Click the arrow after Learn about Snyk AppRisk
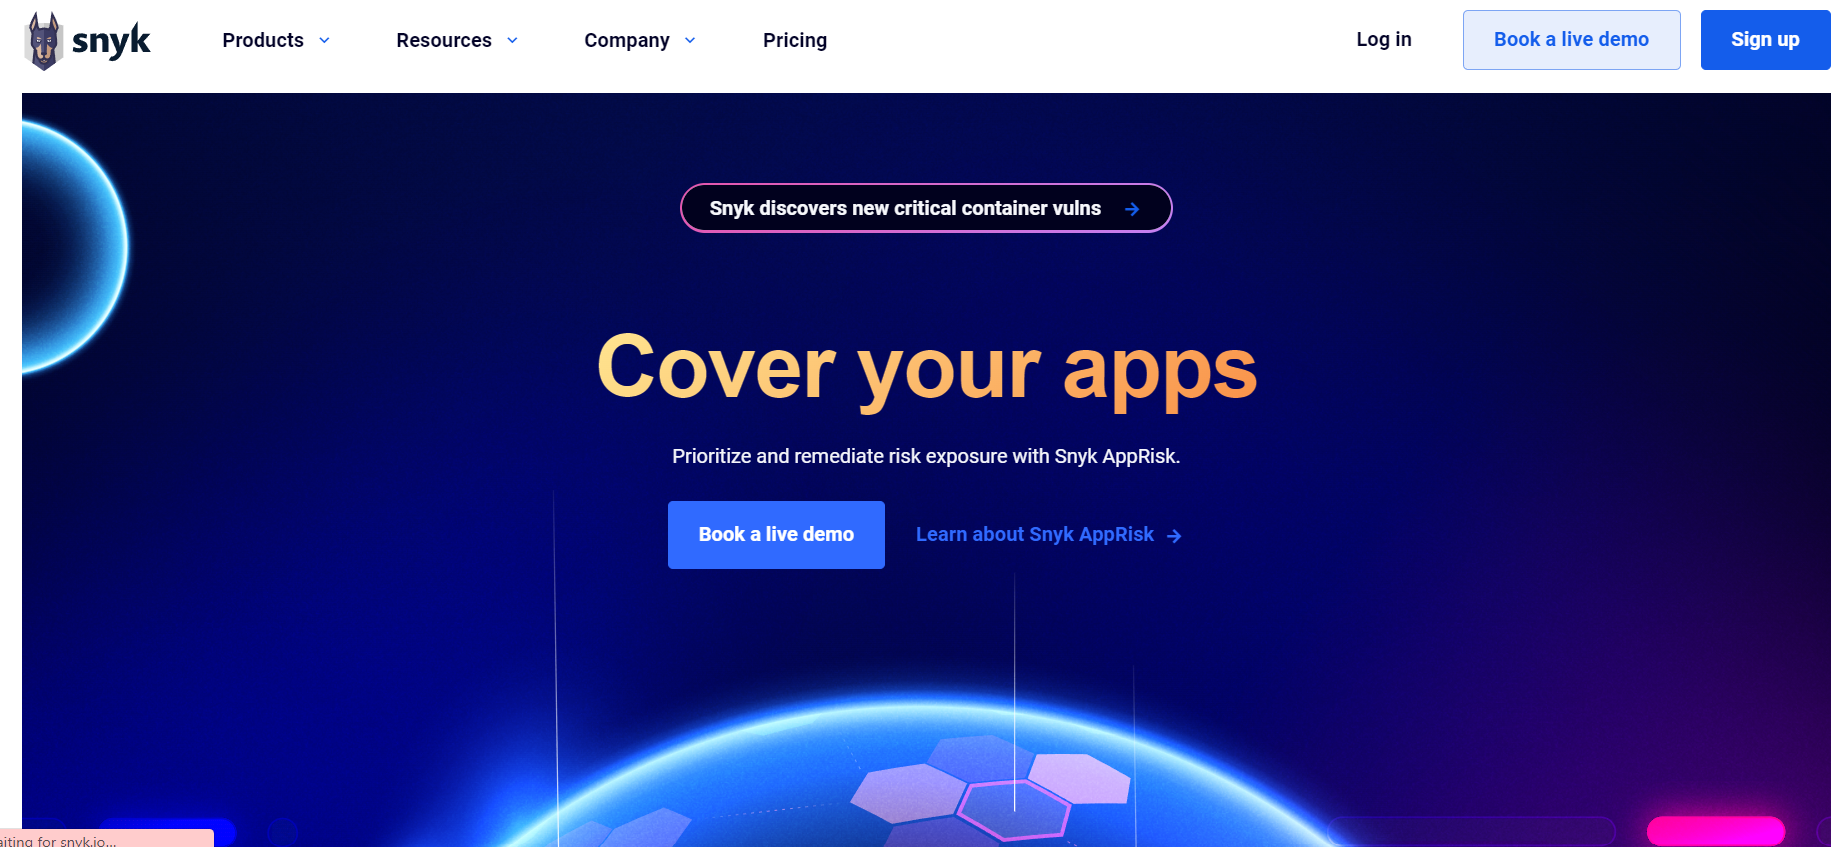The width and height of the screenshot is (1838, 847). coord(1174,536)
